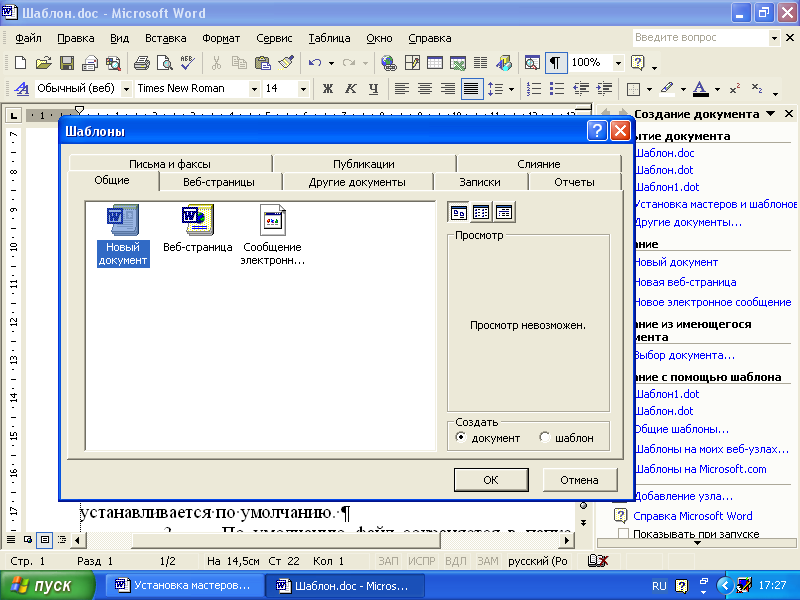Confirm with the OK button
This screenshot has height=600, width=800.
coord(491,480)
